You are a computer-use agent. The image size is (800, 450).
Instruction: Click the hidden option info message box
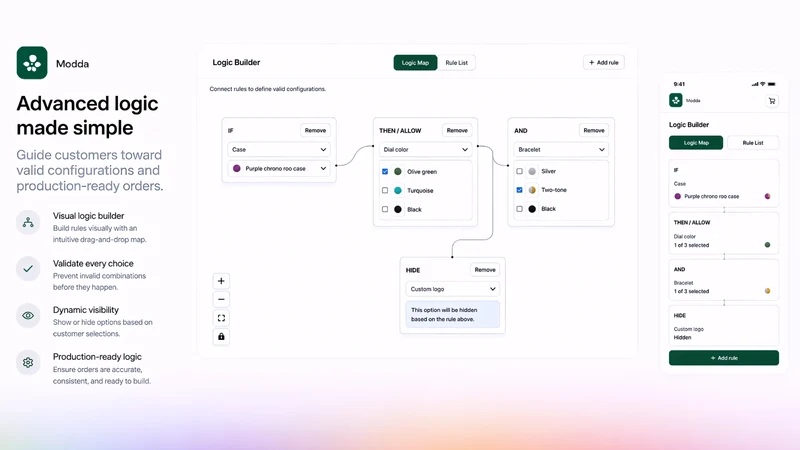click(x=453, y=314)
